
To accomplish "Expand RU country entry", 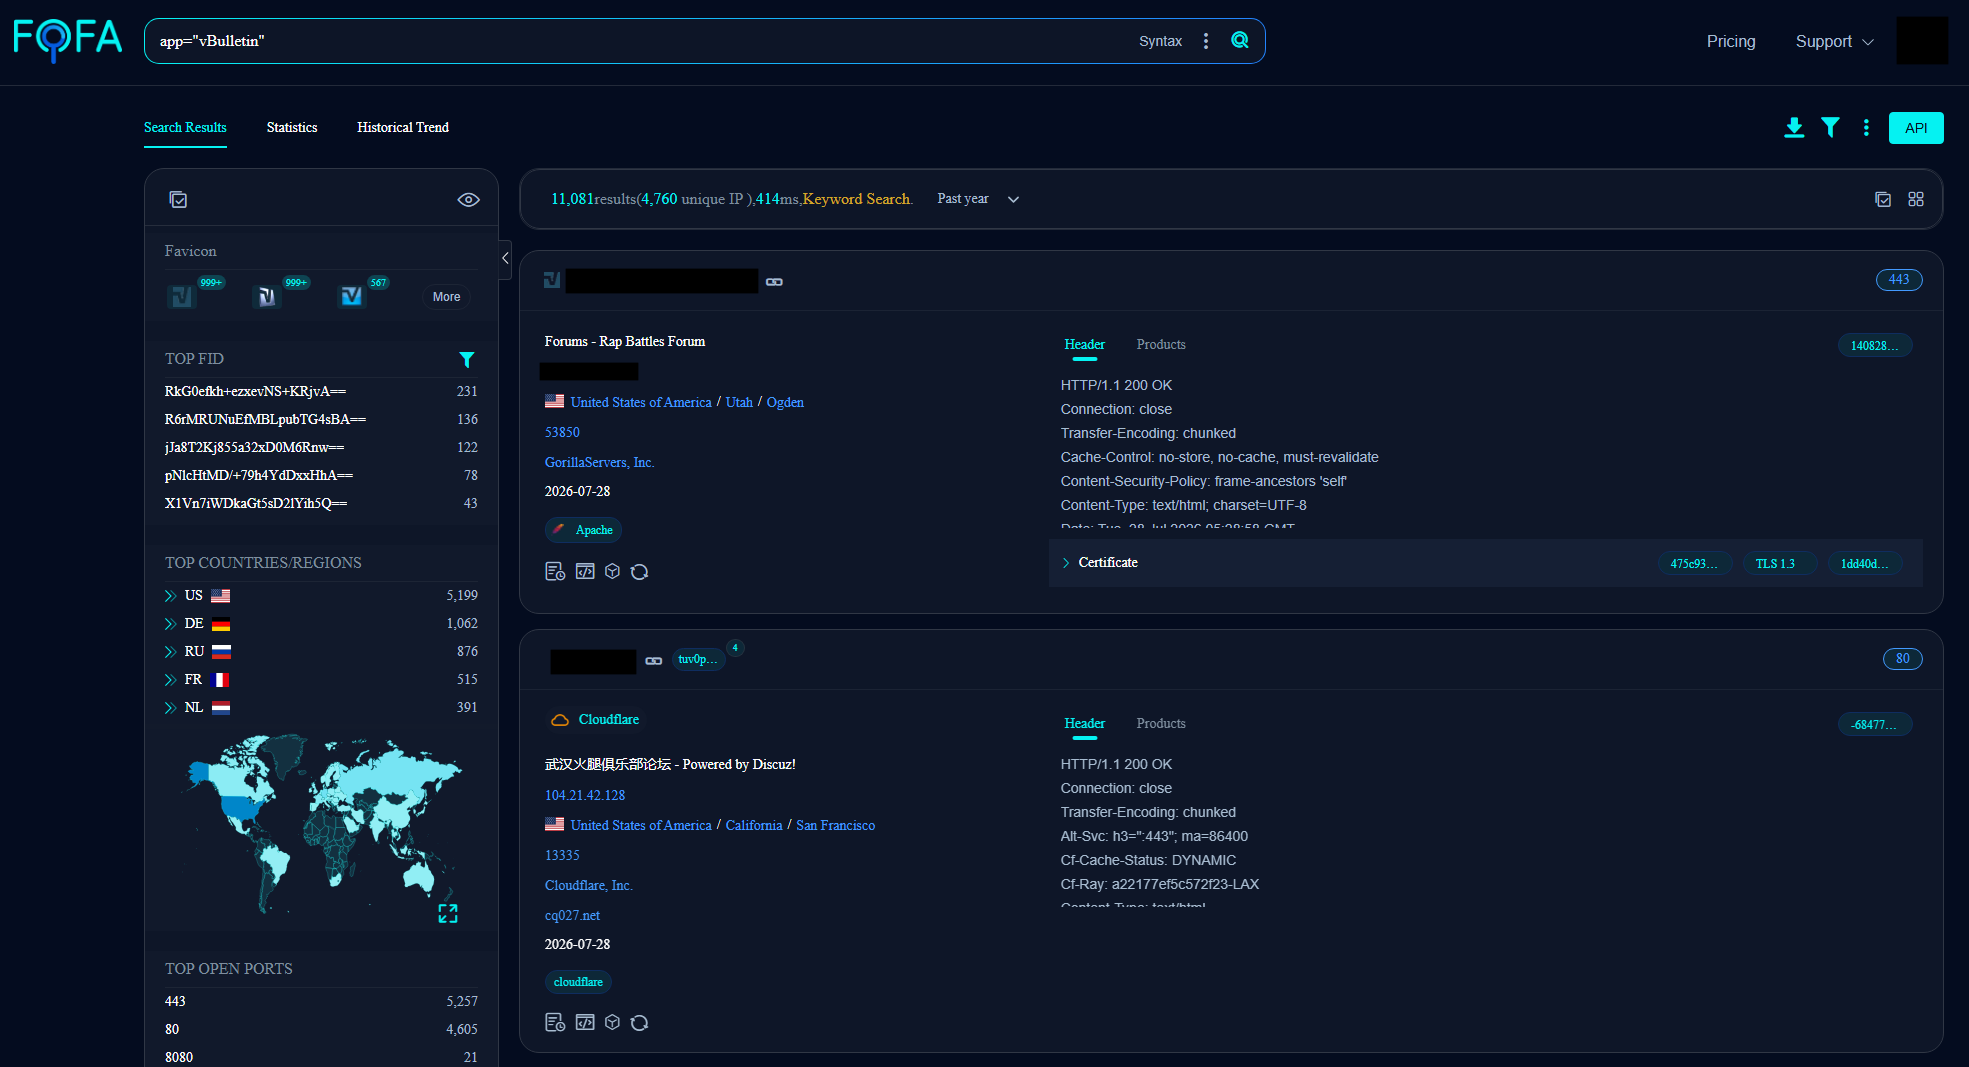I will coord(170,652).
